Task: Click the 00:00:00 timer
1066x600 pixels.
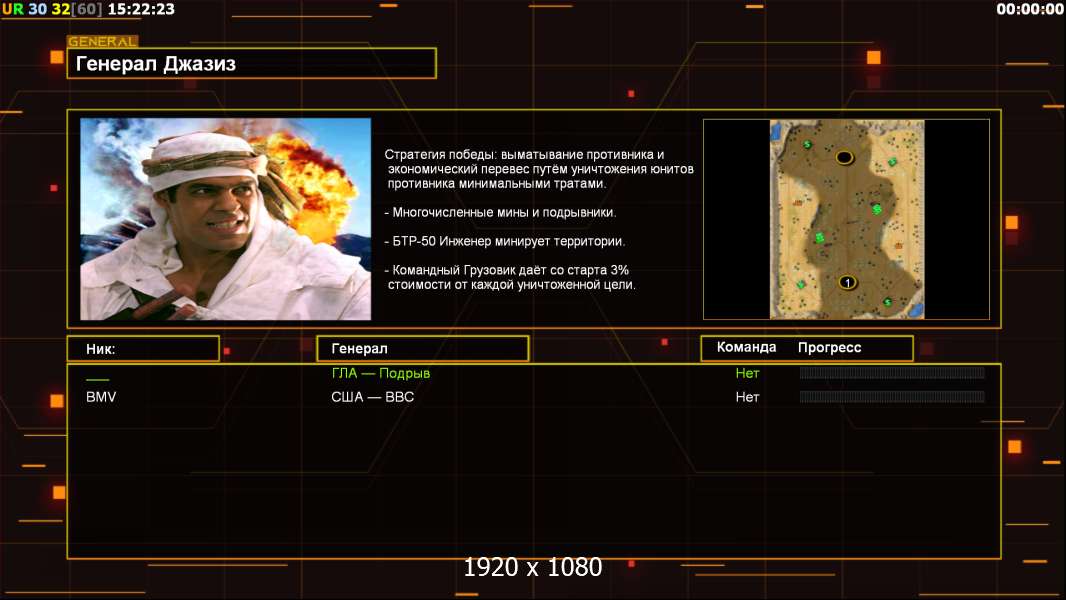Action: (x=1029, y=10)
